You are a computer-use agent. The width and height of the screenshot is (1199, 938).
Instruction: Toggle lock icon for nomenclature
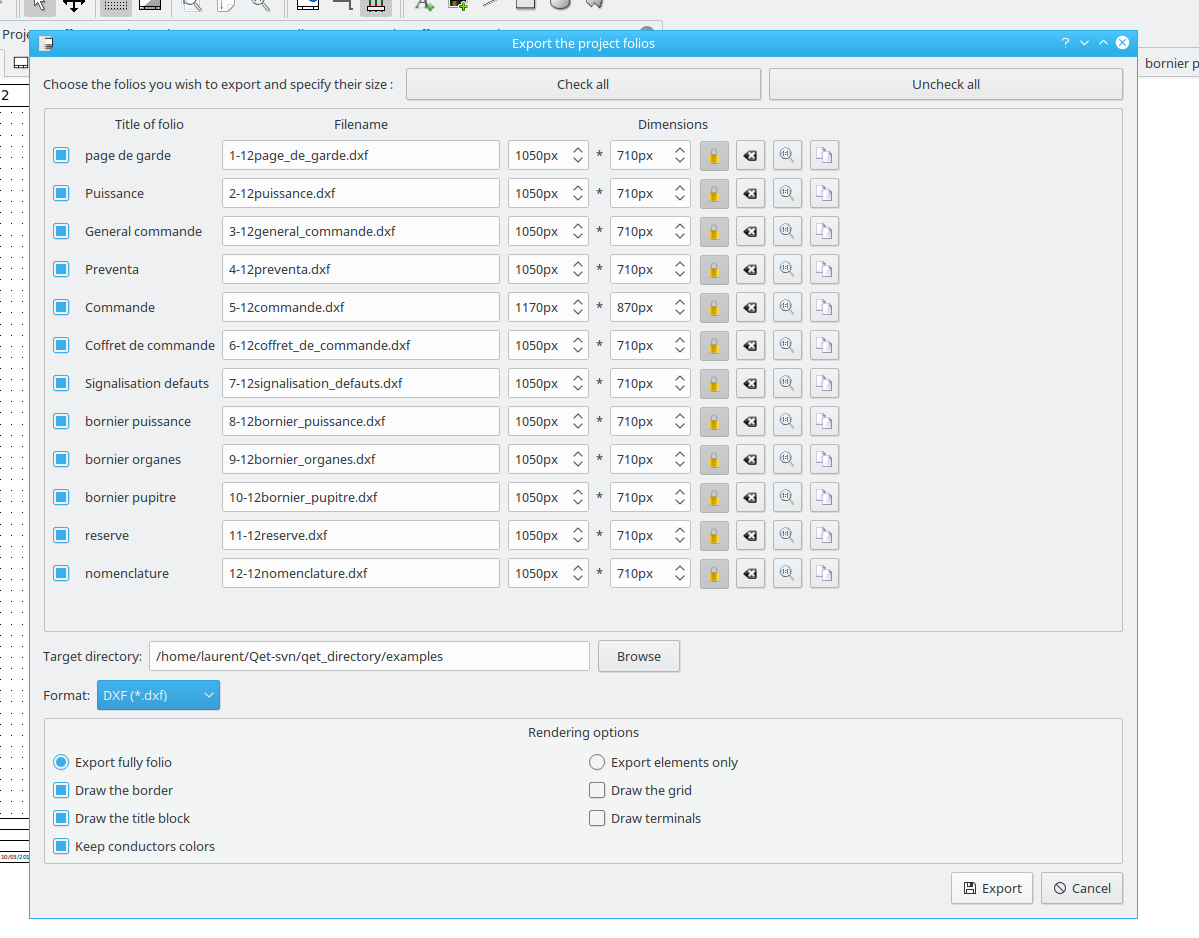713,573
